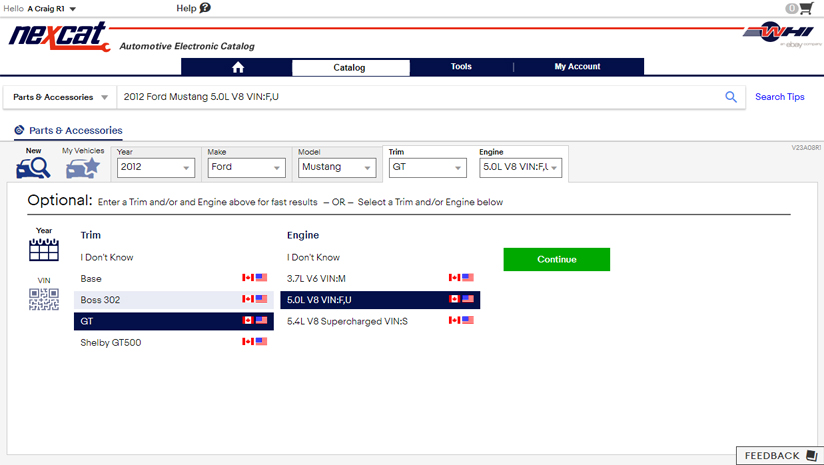Select the Base trim

173,278
